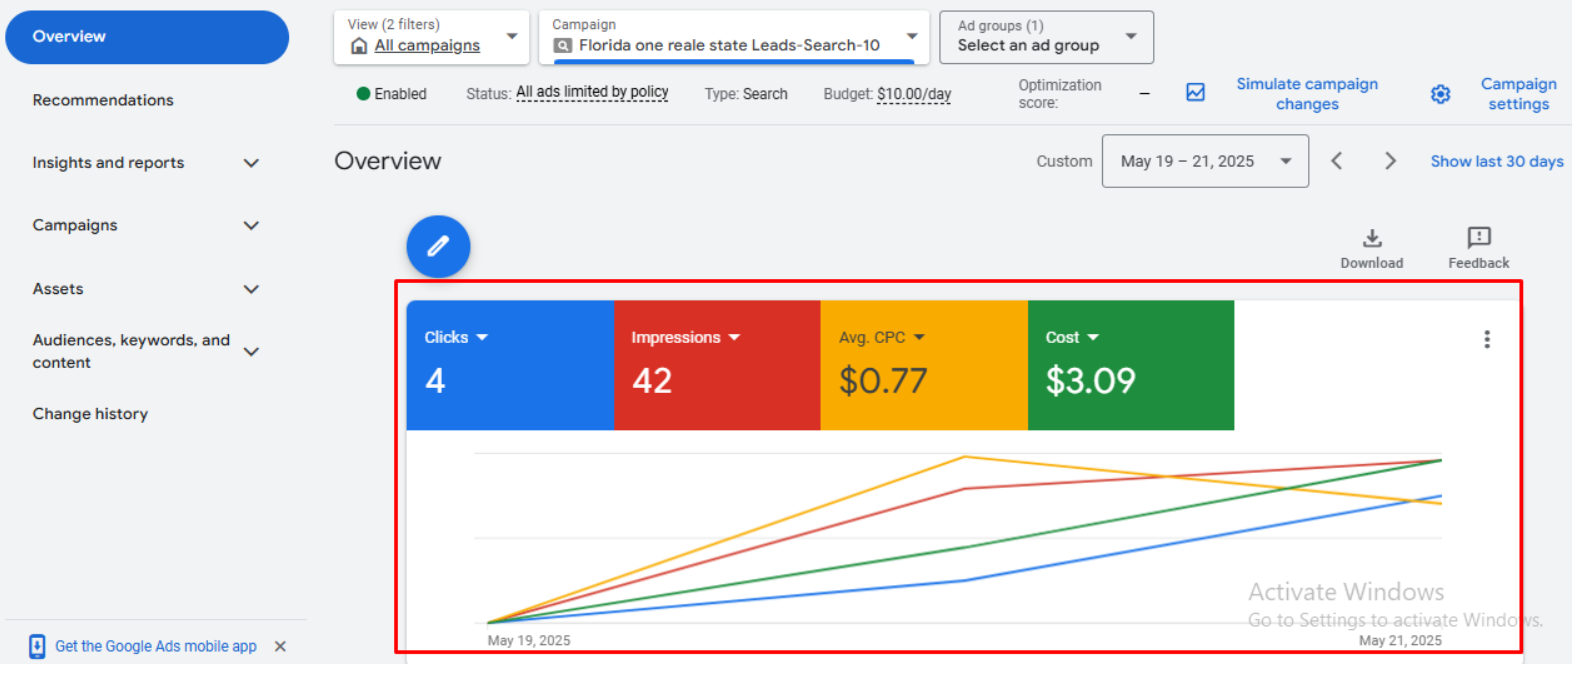1576x674 pixels.
Task: Click Show last 30 days
Action: click(x=1497, y=161)
